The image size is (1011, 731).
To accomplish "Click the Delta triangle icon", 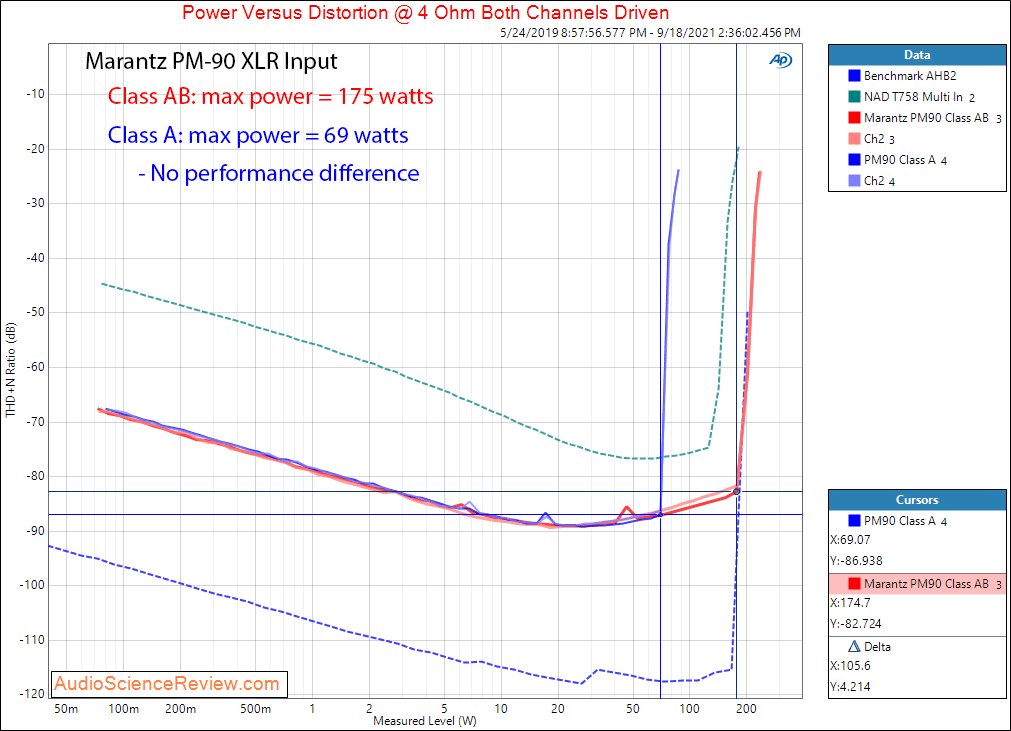I will pos(854,646).
